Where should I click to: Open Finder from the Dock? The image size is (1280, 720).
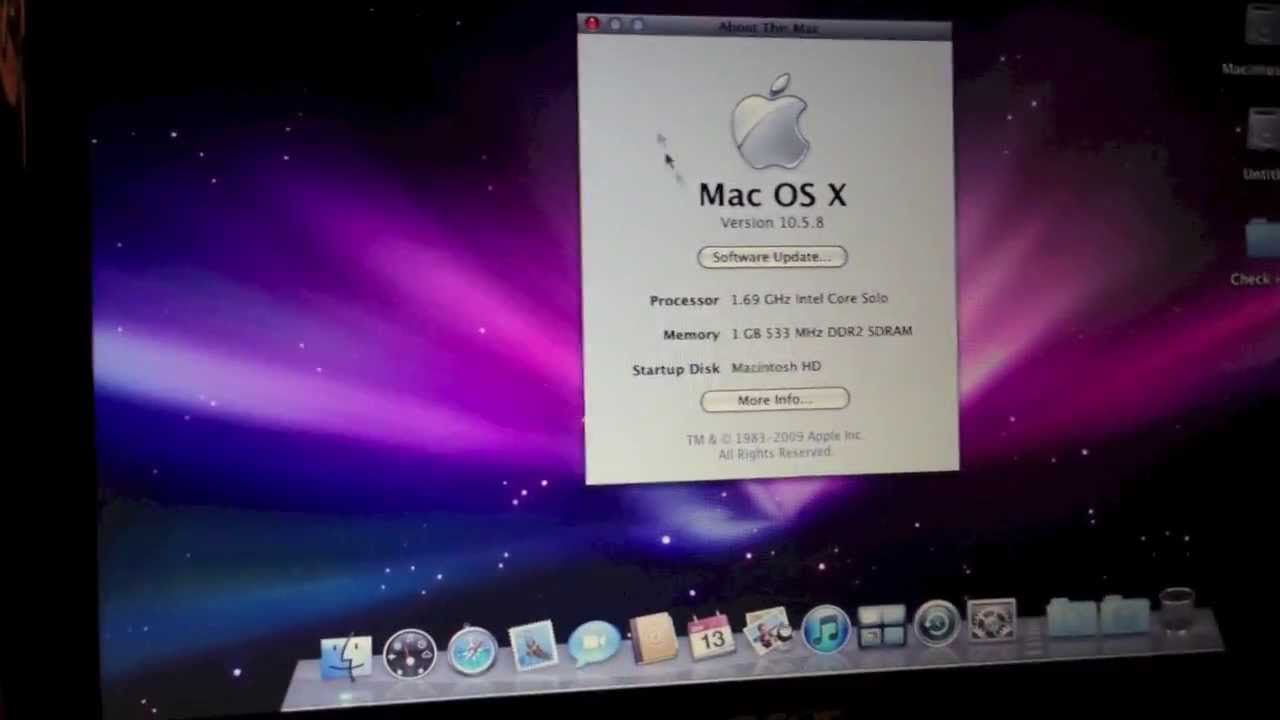click(x=347, y=657)
